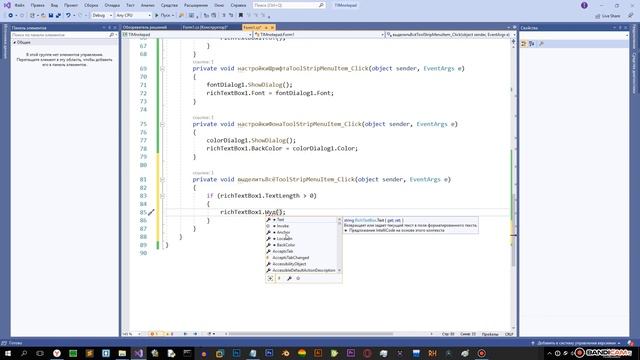Open the Any CPU platform dropdown

[x=133, y=16]
